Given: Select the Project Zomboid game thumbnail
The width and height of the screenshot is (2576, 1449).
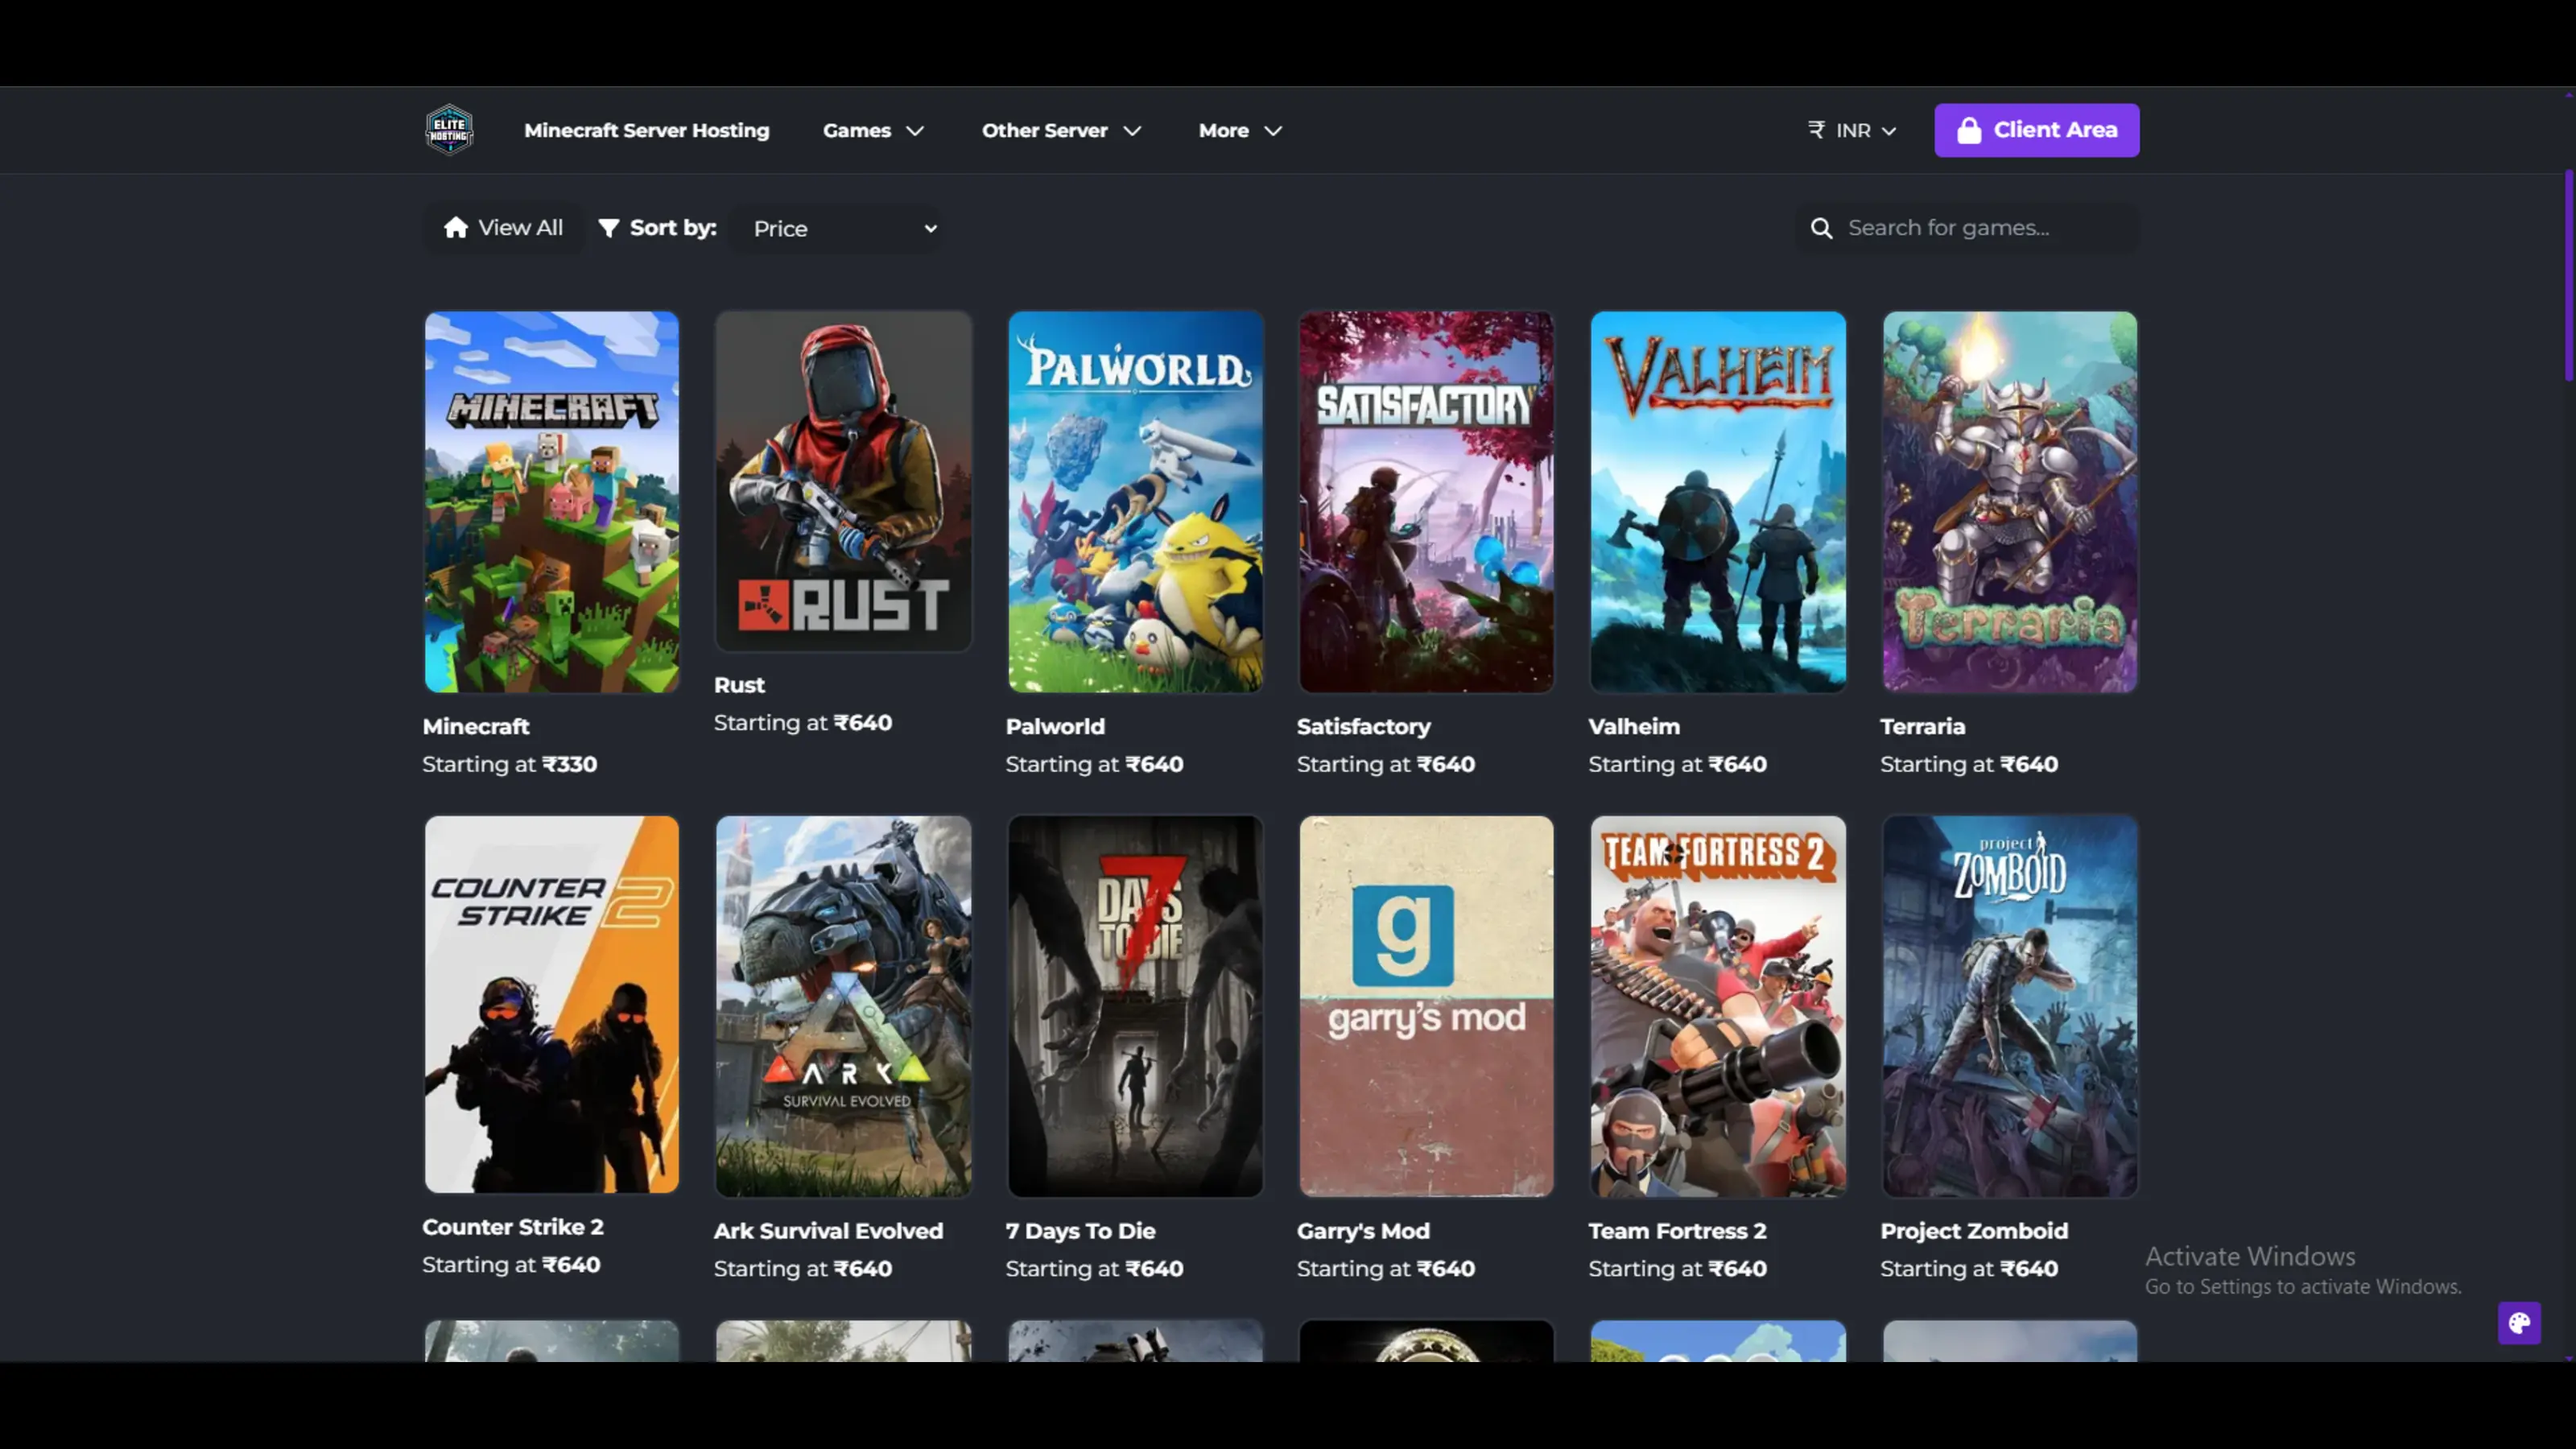Looking at the screenshot, I should pyautogui.click(x=2009, y=1006).
